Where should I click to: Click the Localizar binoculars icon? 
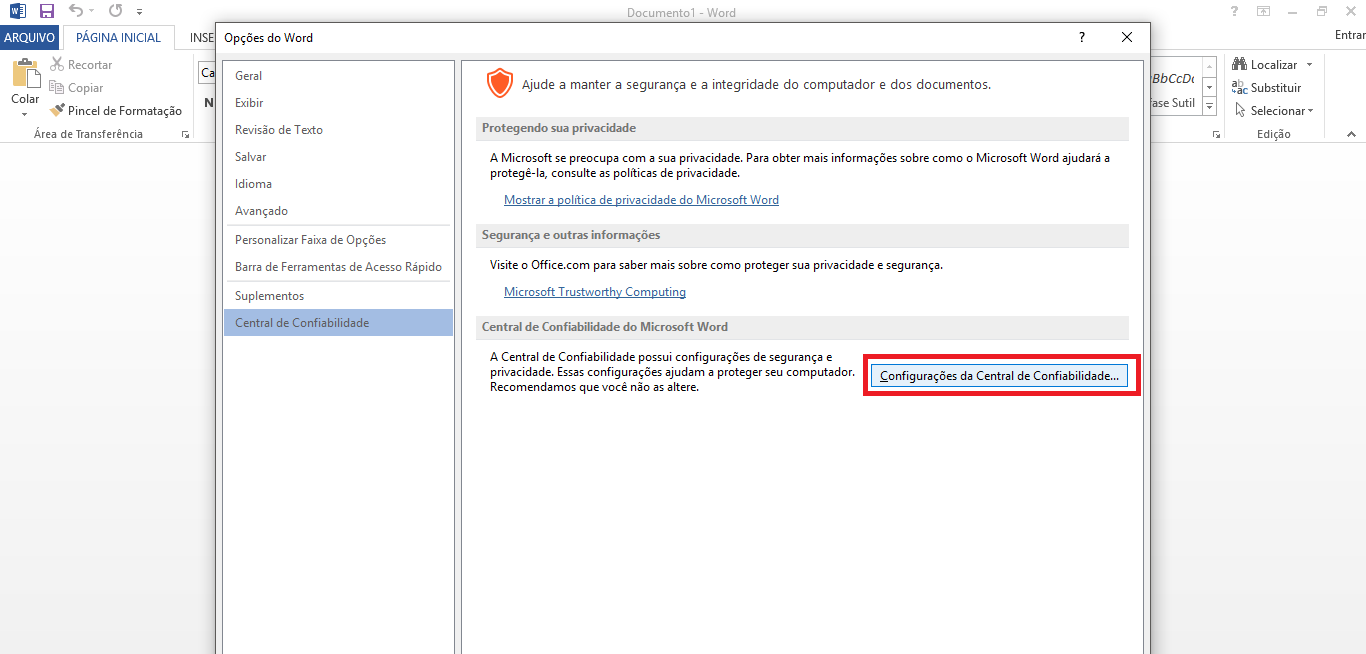[1240, 65]
